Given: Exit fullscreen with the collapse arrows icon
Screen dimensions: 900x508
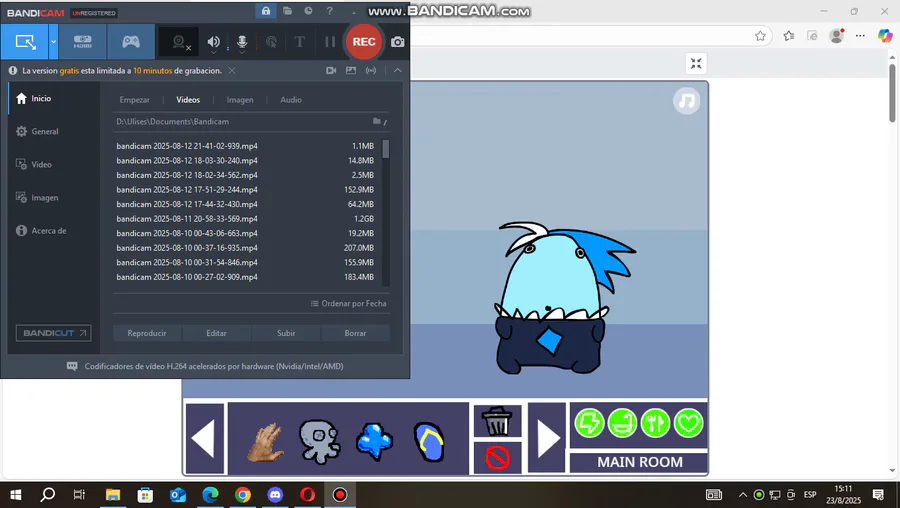Looking at the screenshot, I should coord(696,64).
